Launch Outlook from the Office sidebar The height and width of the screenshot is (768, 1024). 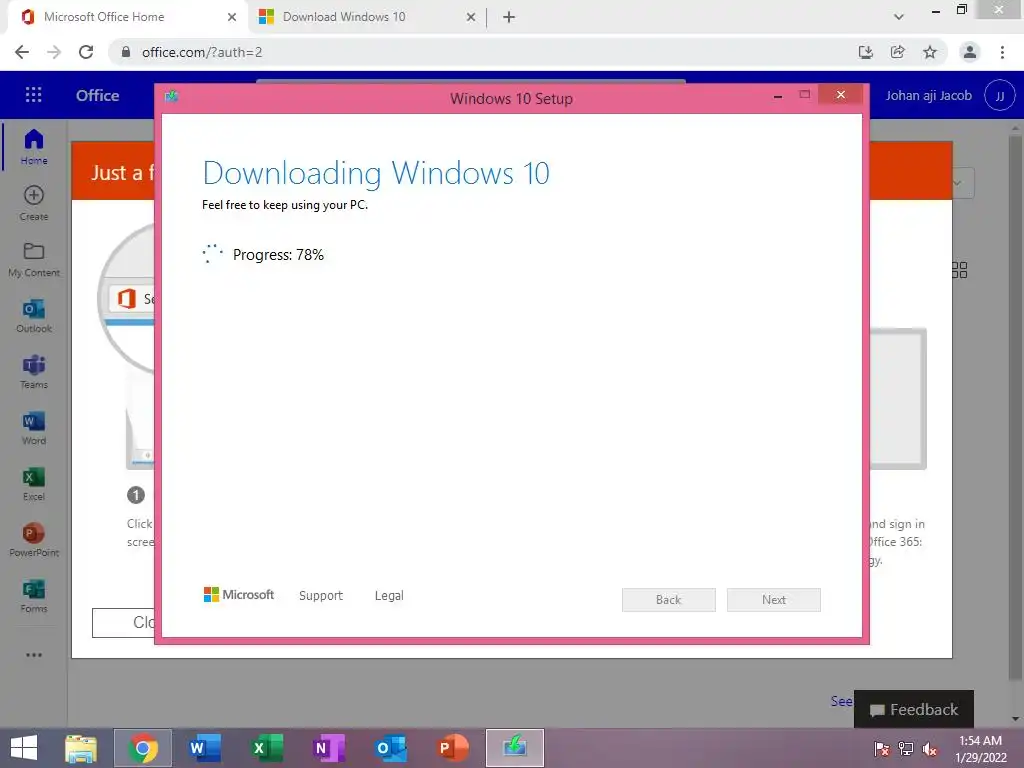click(x=34, y=315)
